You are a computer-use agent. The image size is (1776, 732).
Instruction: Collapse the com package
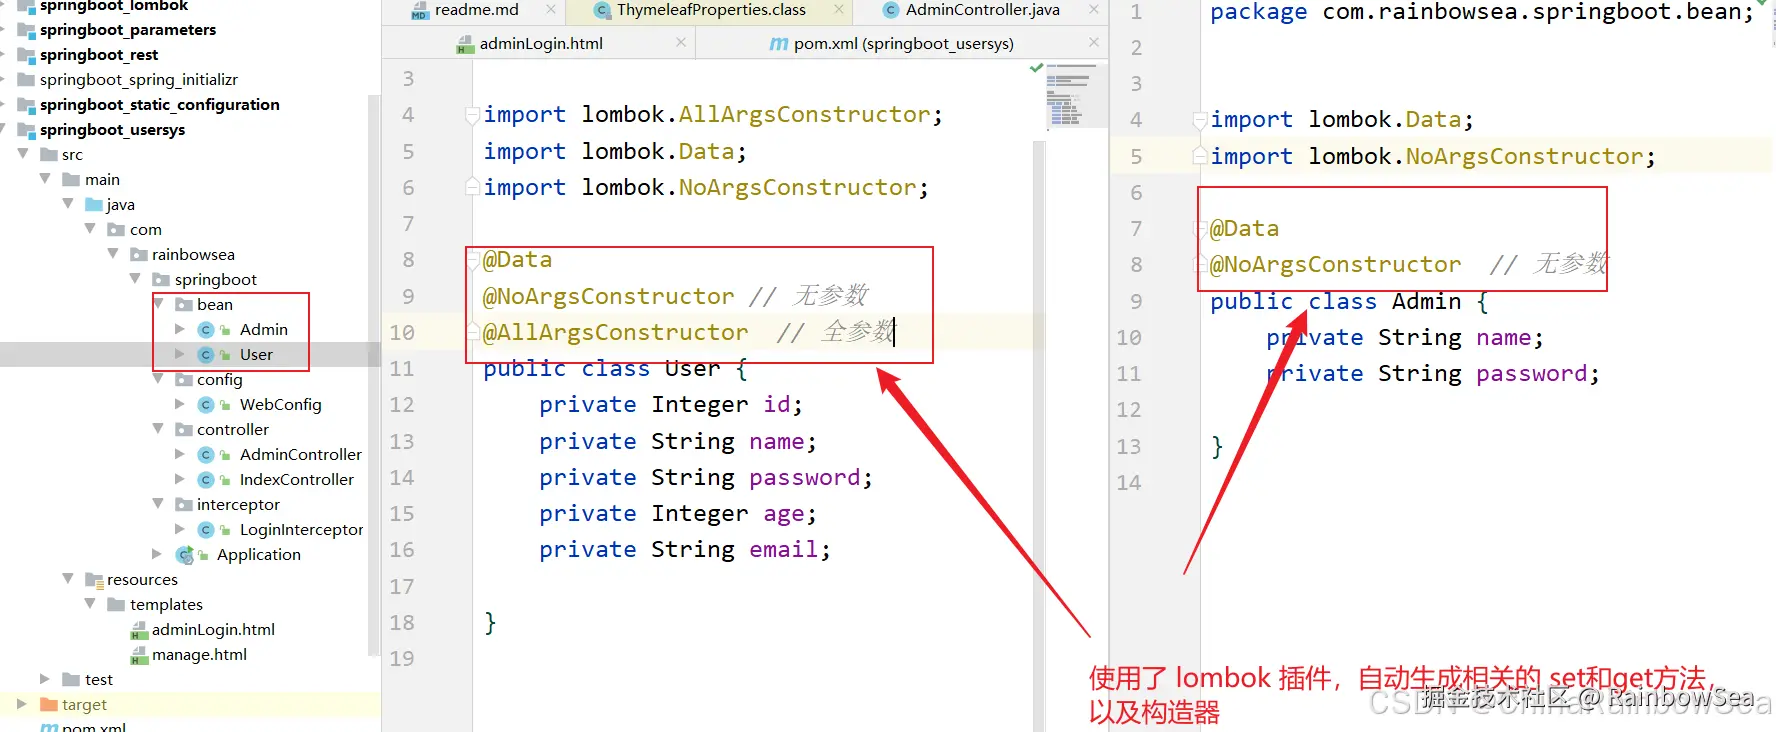coord(91,229)
